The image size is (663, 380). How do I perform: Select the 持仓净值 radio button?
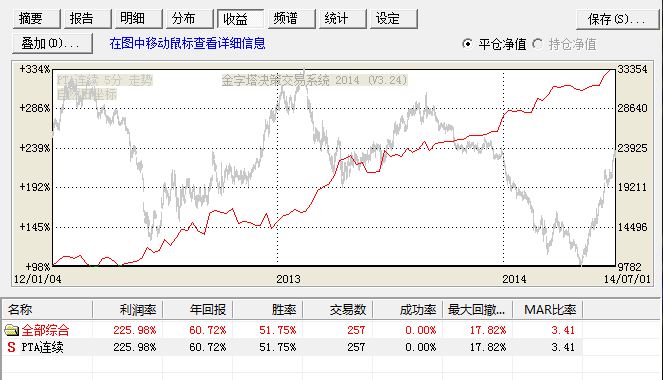[x=538, y=44]
